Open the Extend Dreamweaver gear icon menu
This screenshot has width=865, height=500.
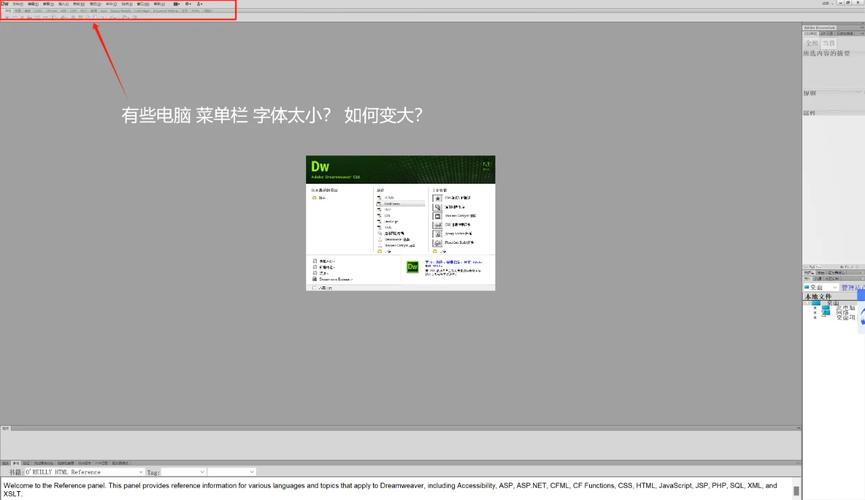tap(188, 4)
